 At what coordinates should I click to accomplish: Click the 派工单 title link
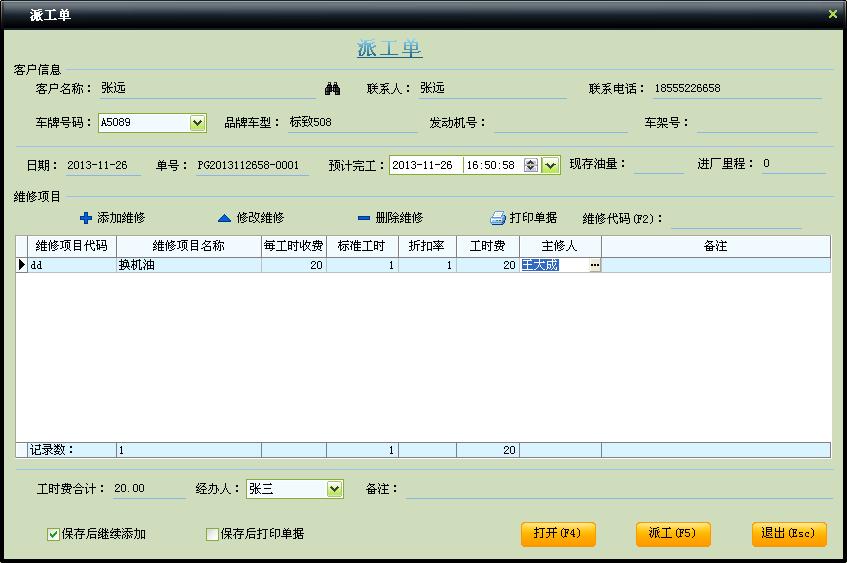tap(389, 49)
